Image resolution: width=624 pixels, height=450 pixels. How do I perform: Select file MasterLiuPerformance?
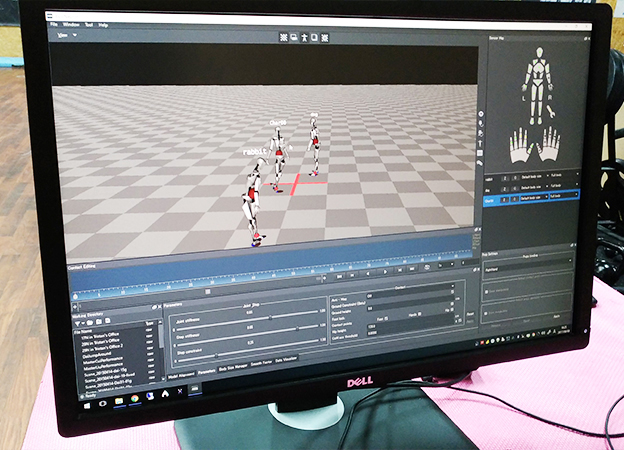(x=103, y=365)
